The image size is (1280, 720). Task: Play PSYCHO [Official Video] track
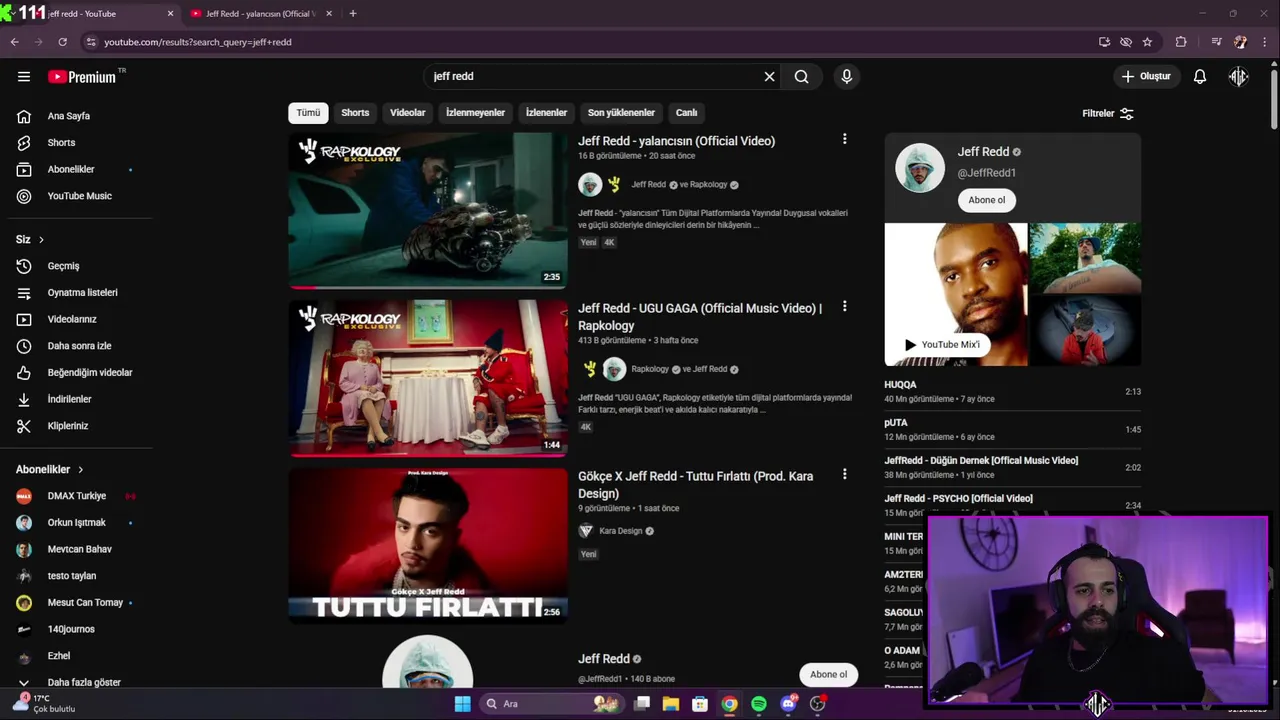(1012, 505)
